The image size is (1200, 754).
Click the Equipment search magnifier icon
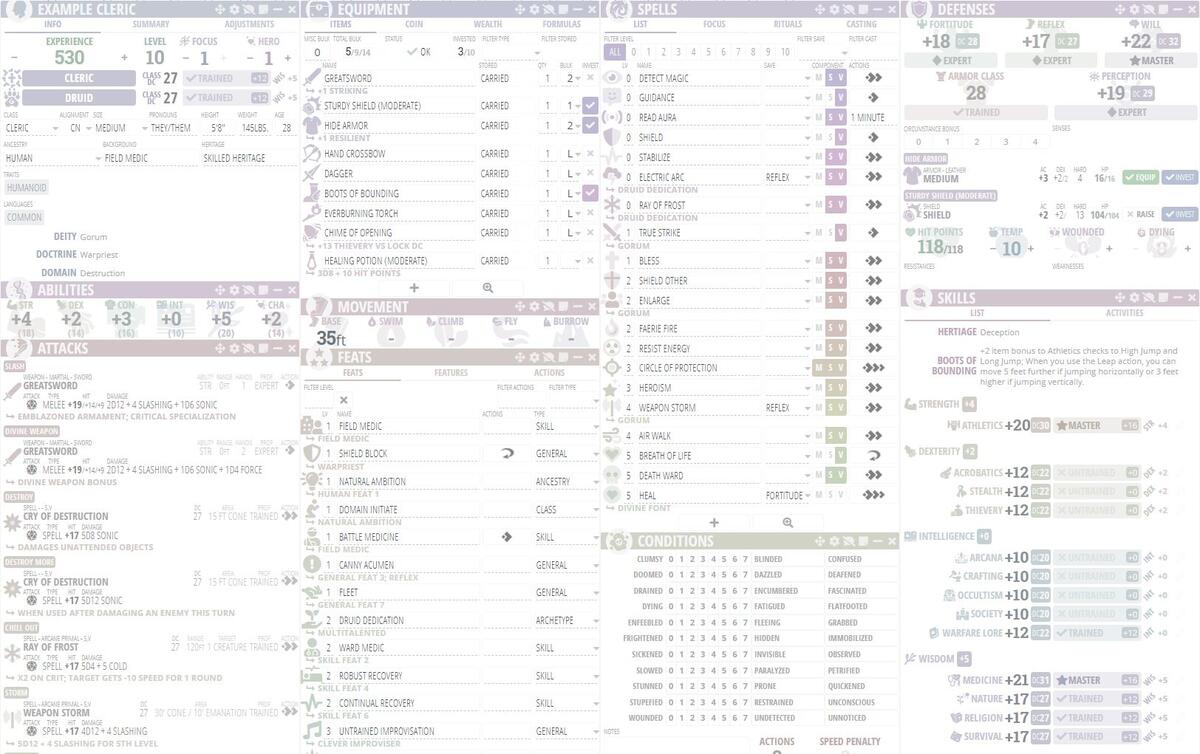point(487,287)
